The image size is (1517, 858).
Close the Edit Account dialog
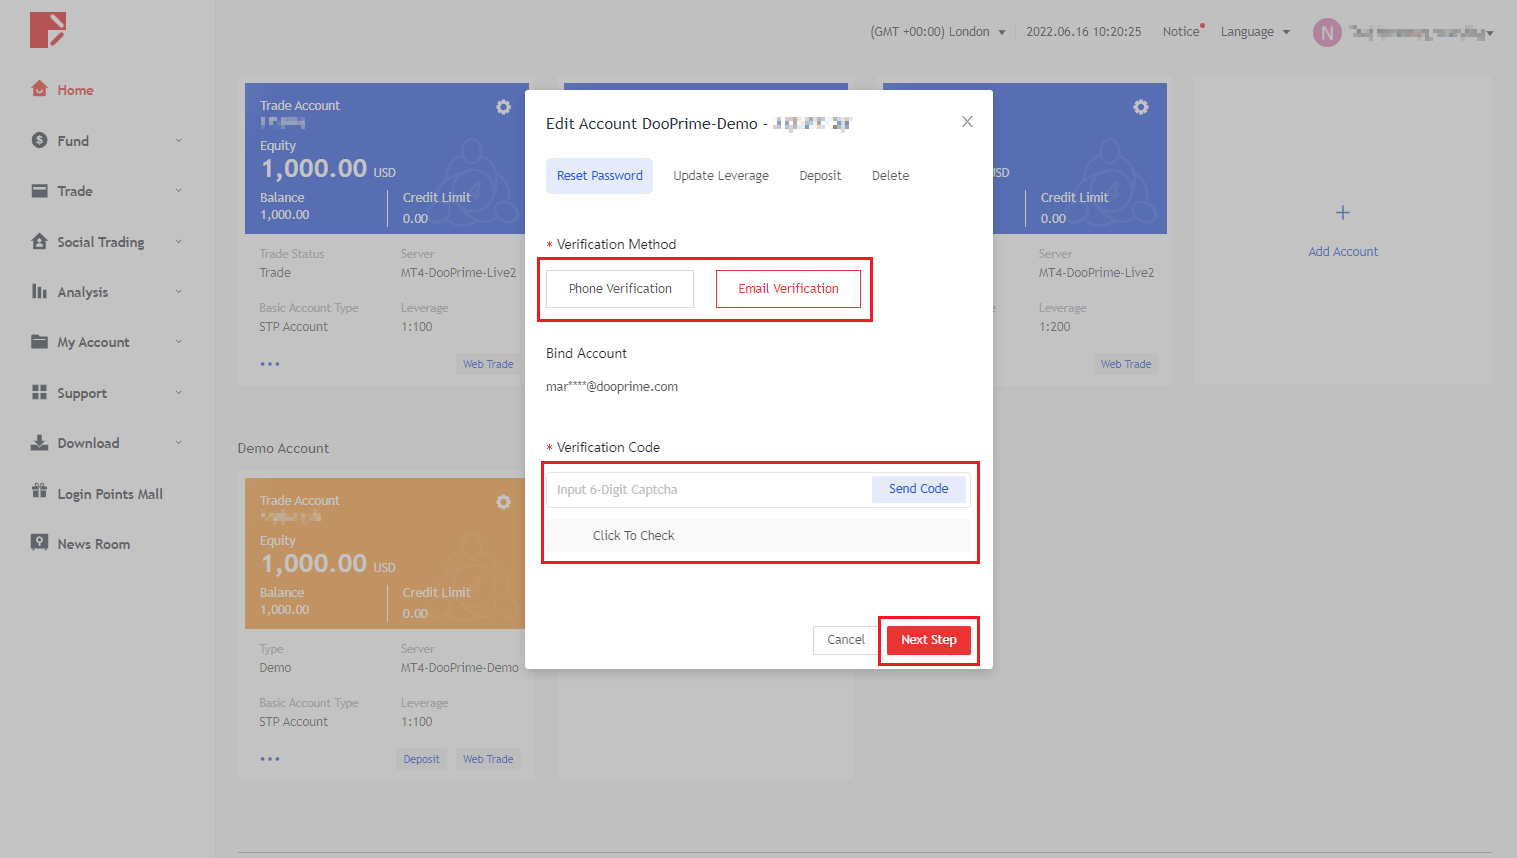[x=967, y=122]
